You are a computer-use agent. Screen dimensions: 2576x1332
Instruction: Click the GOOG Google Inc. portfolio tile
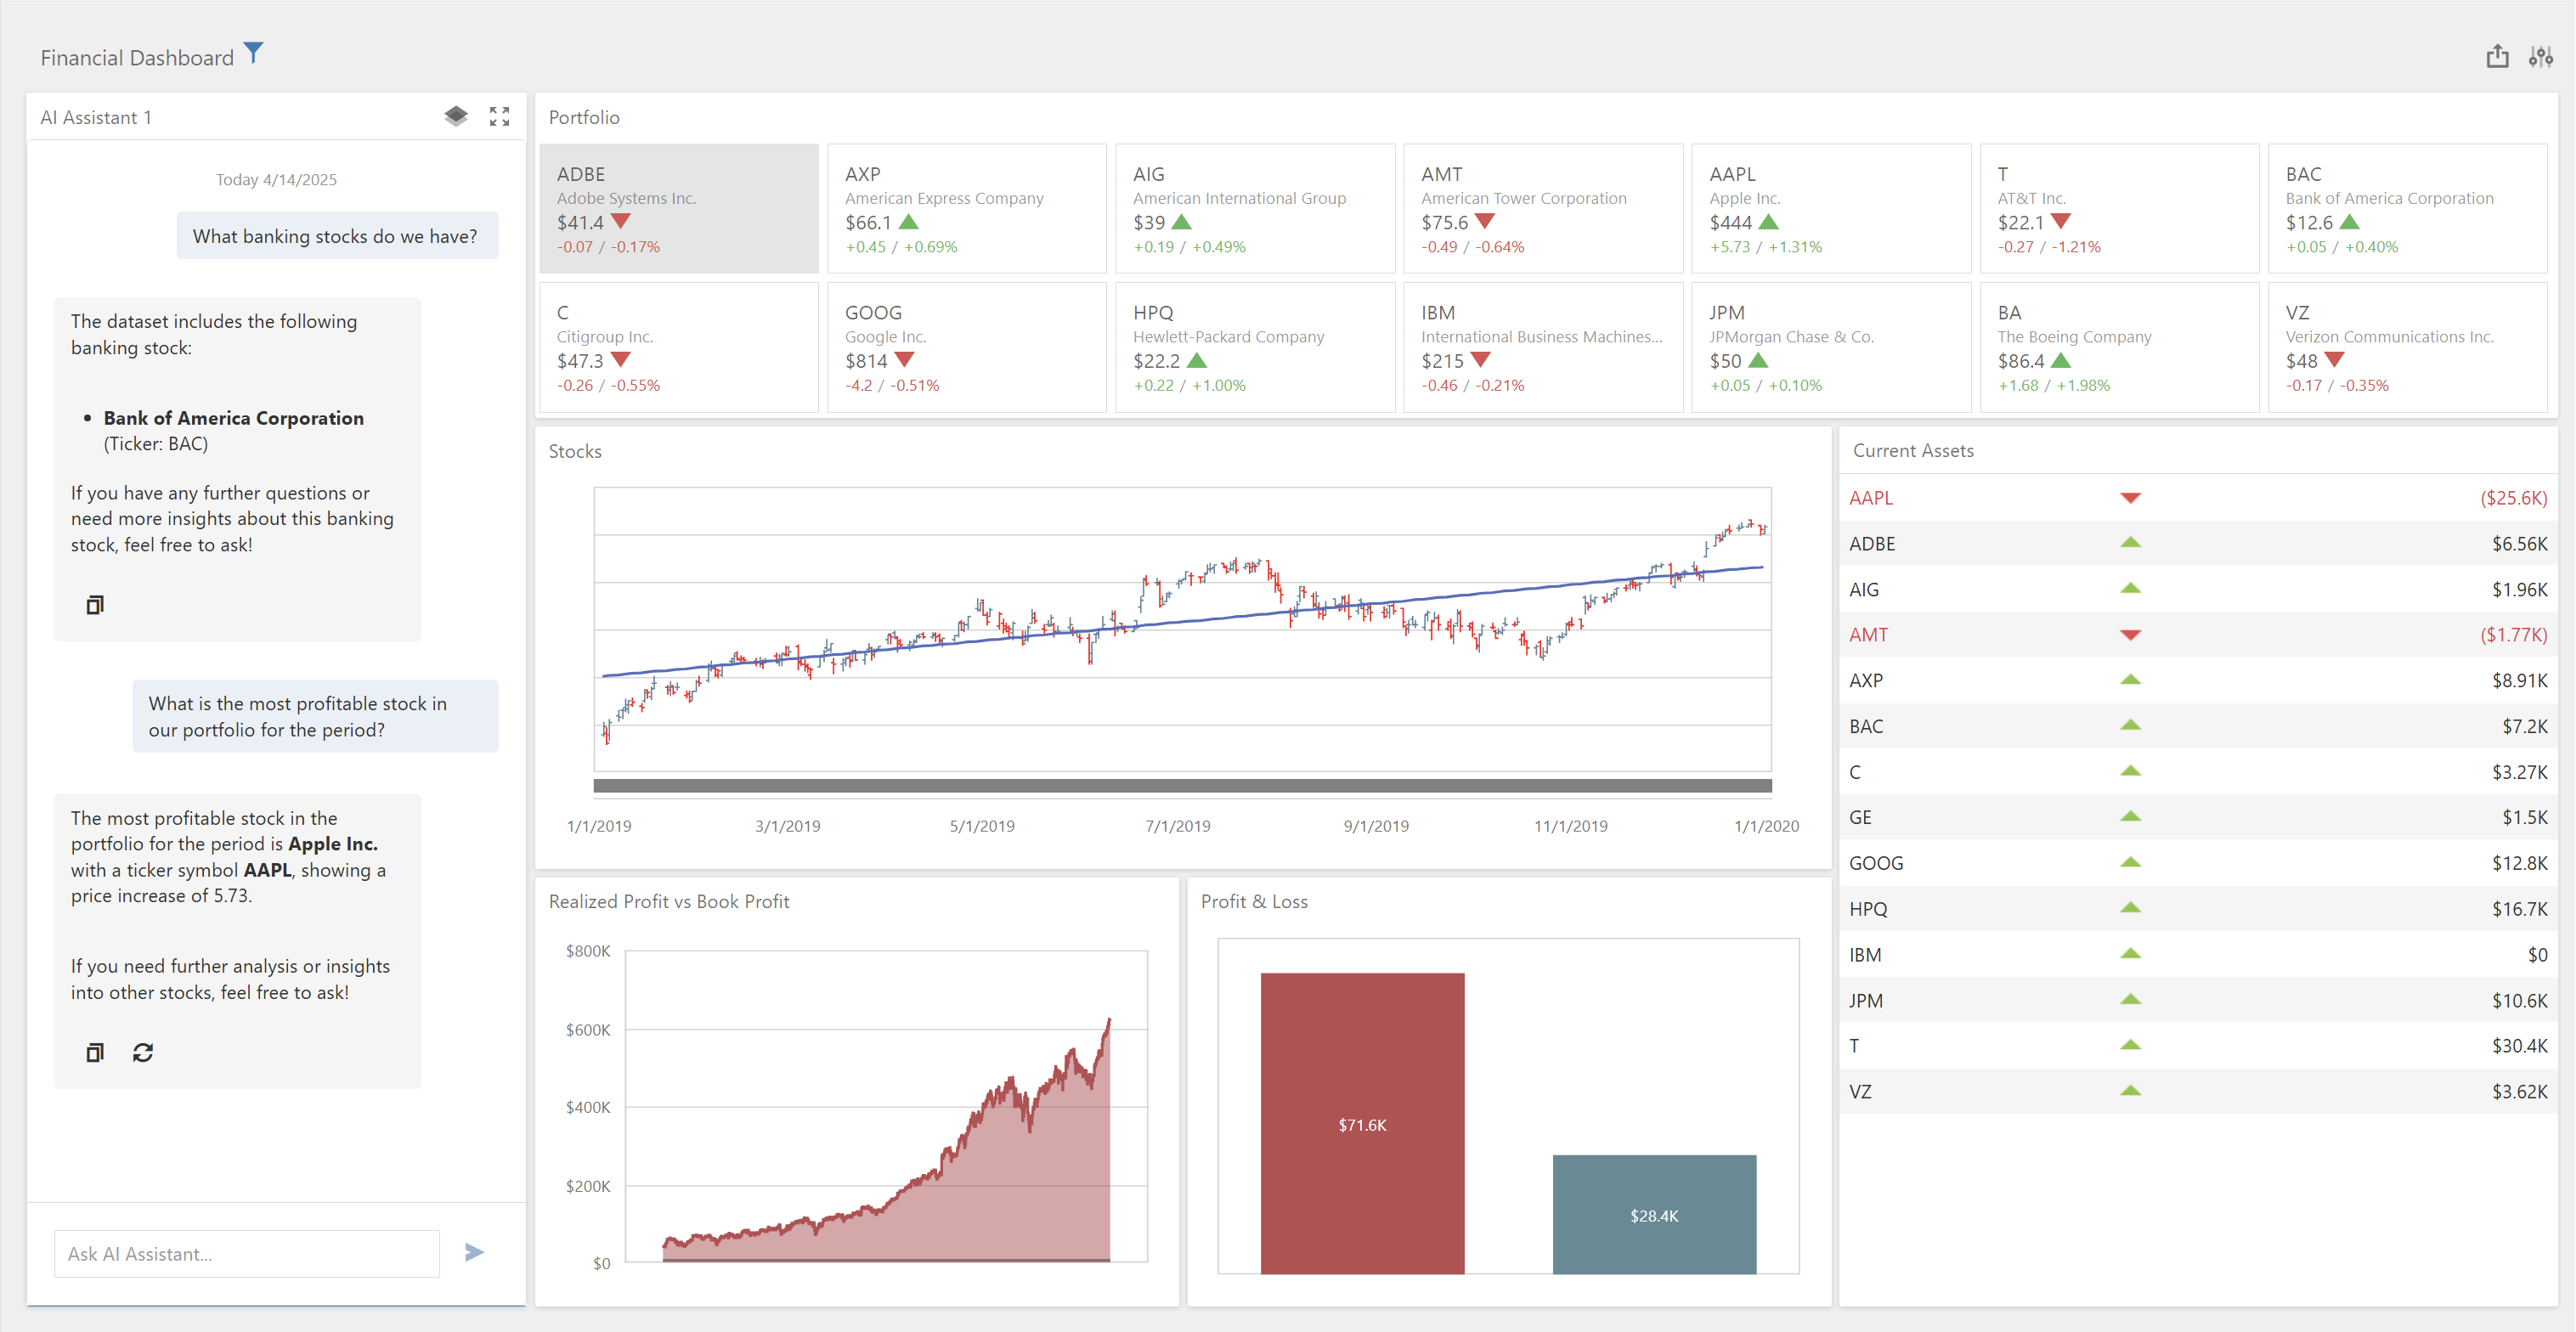click(966, 347)
